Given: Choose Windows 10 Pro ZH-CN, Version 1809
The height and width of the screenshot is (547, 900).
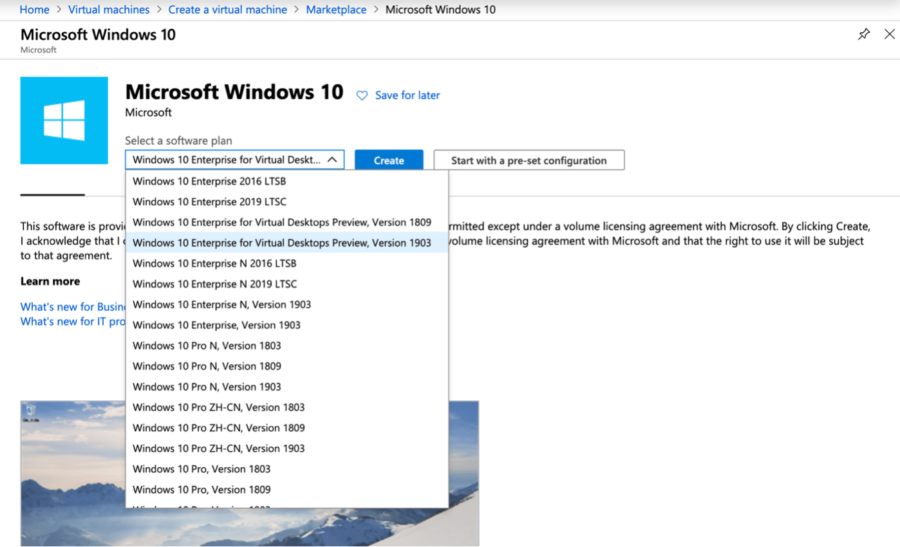Looking at the screenshot, I should point(287,428).
